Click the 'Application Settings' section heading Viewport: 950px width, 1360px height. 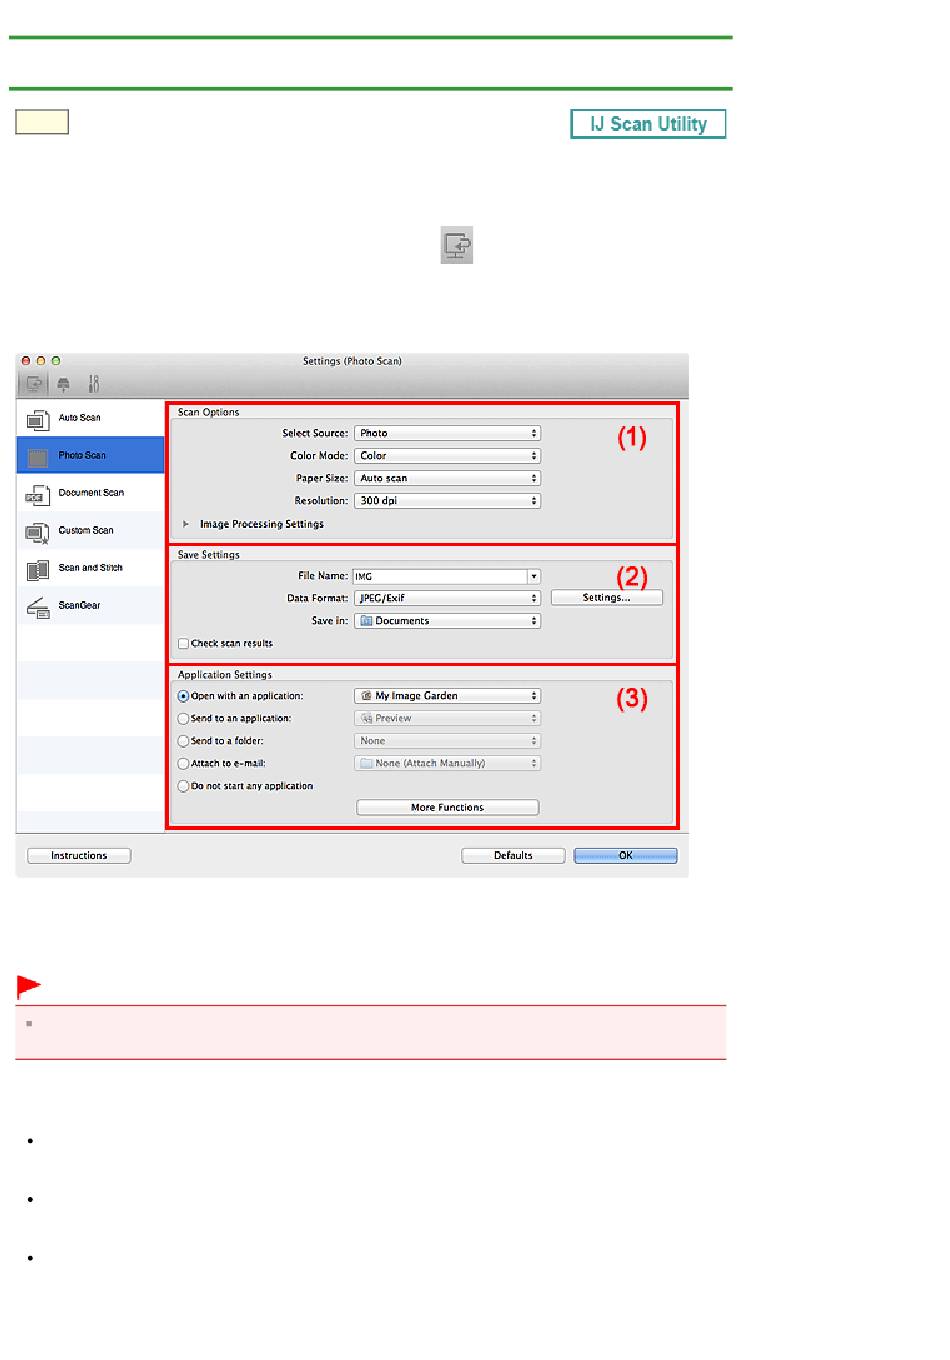(x=225, y=675)
